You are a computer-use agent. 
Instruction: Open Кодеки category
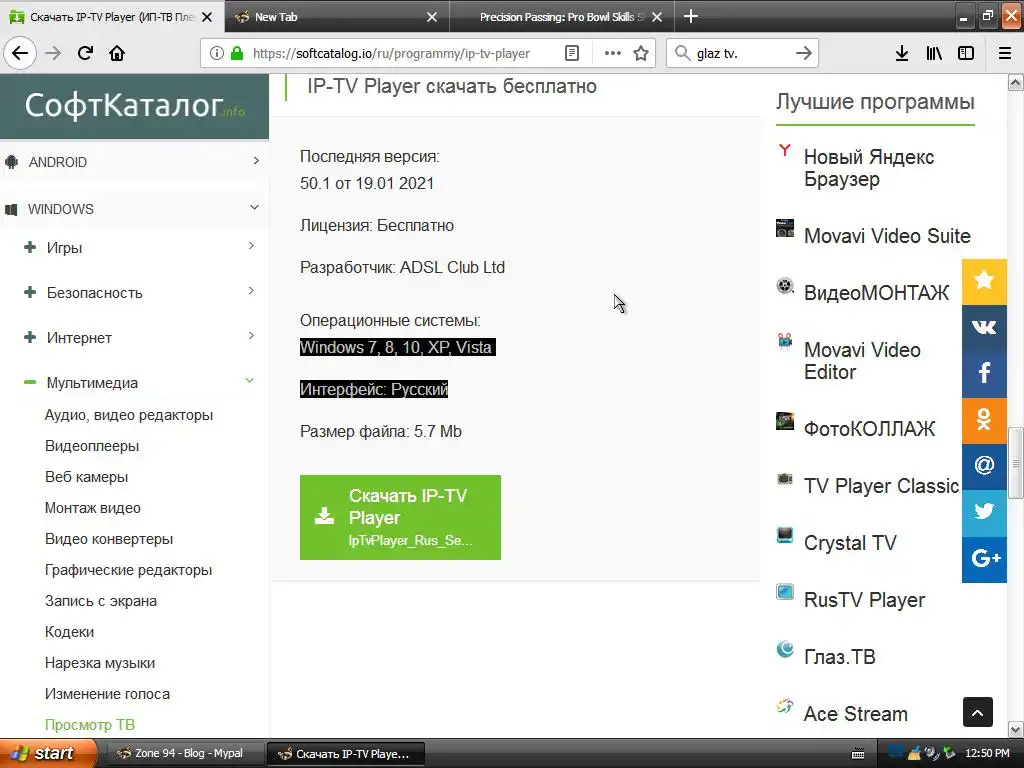(69, 632)
